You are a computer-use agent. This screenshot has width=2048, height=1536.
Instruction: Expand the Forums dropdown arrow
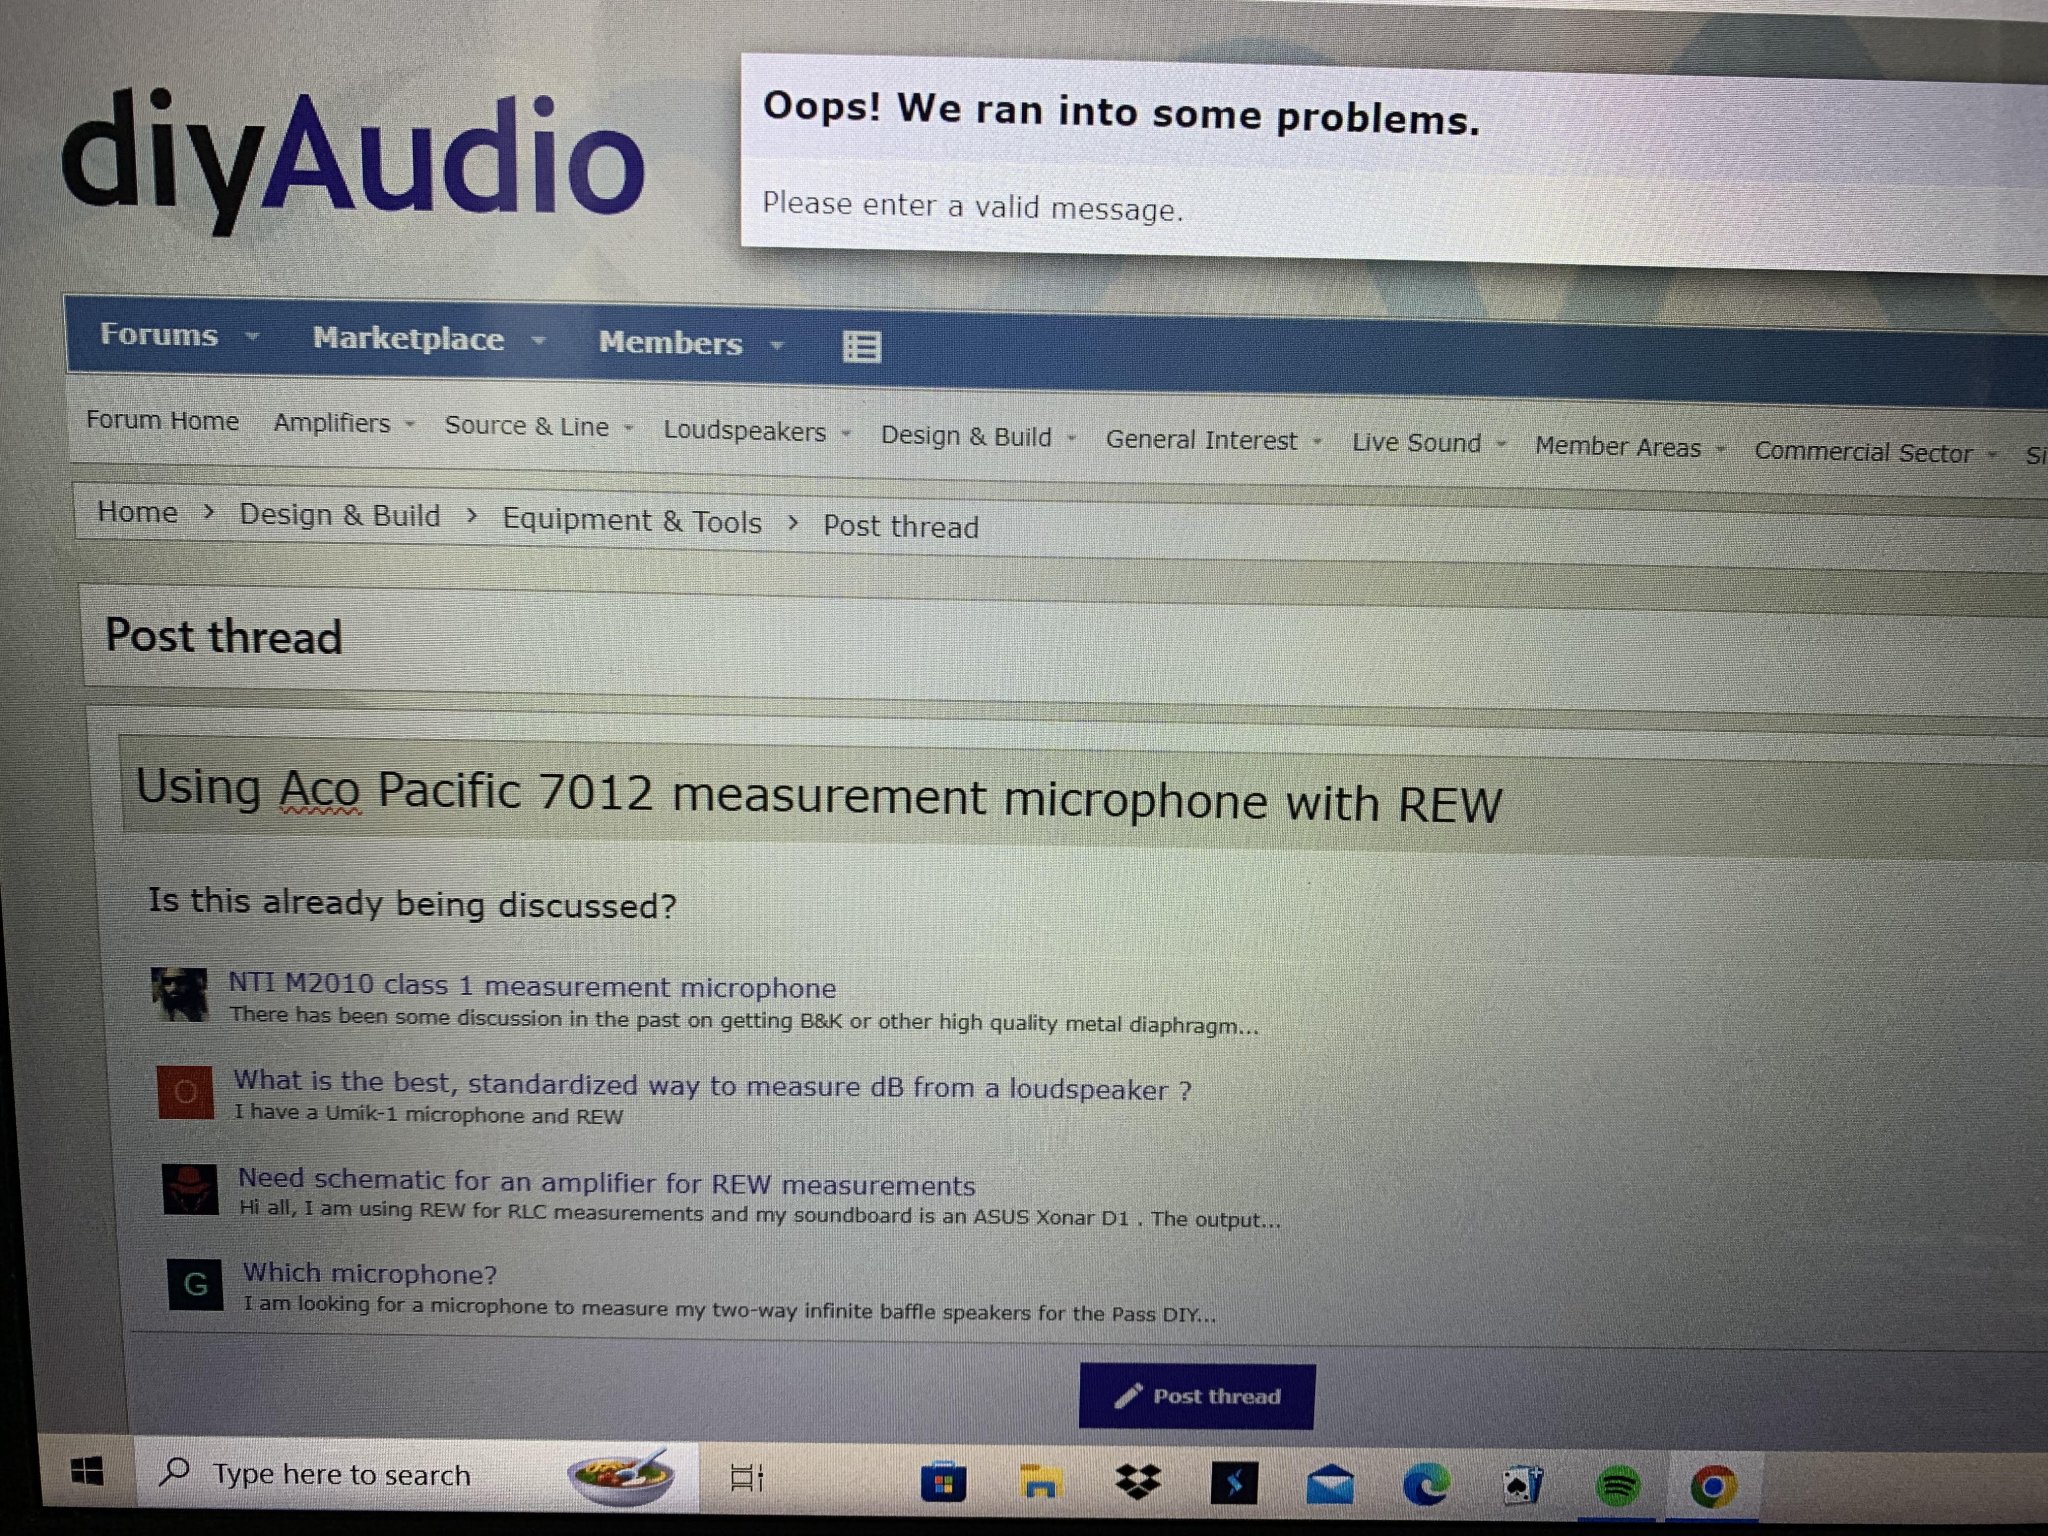pos(252,336)
